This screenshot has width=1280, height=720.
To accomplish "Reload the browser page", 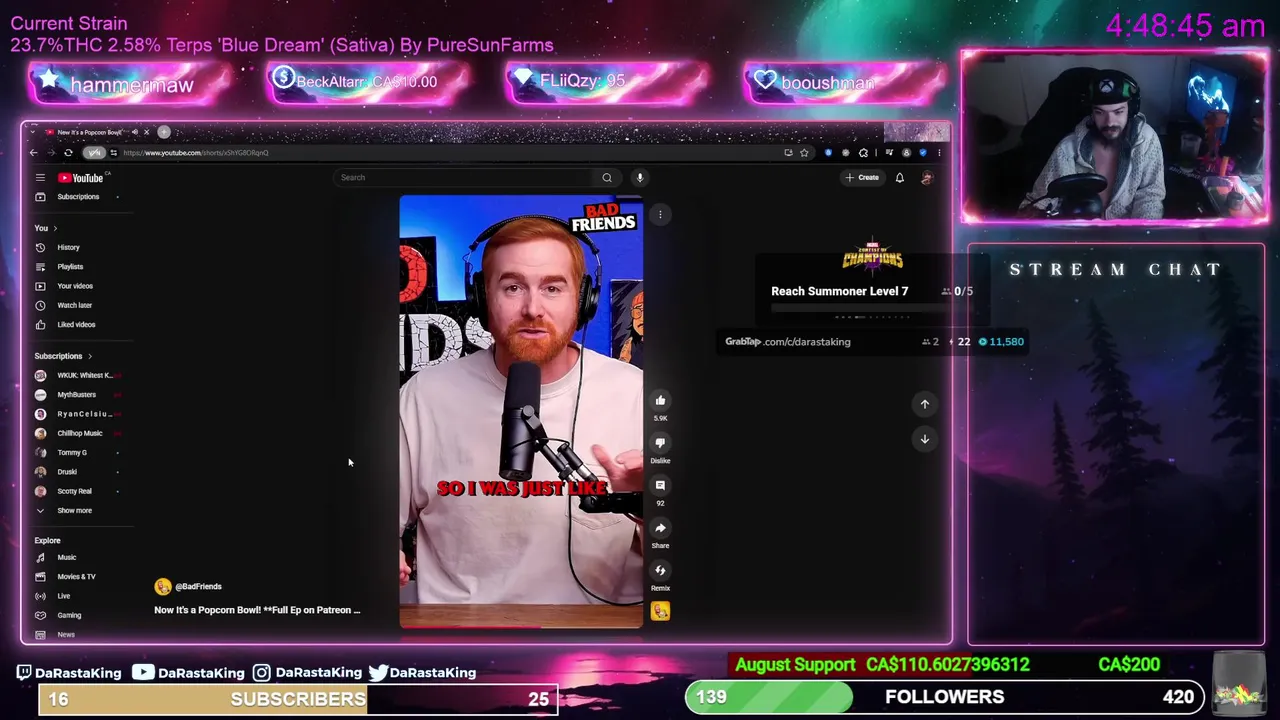I will click(68, 153).
